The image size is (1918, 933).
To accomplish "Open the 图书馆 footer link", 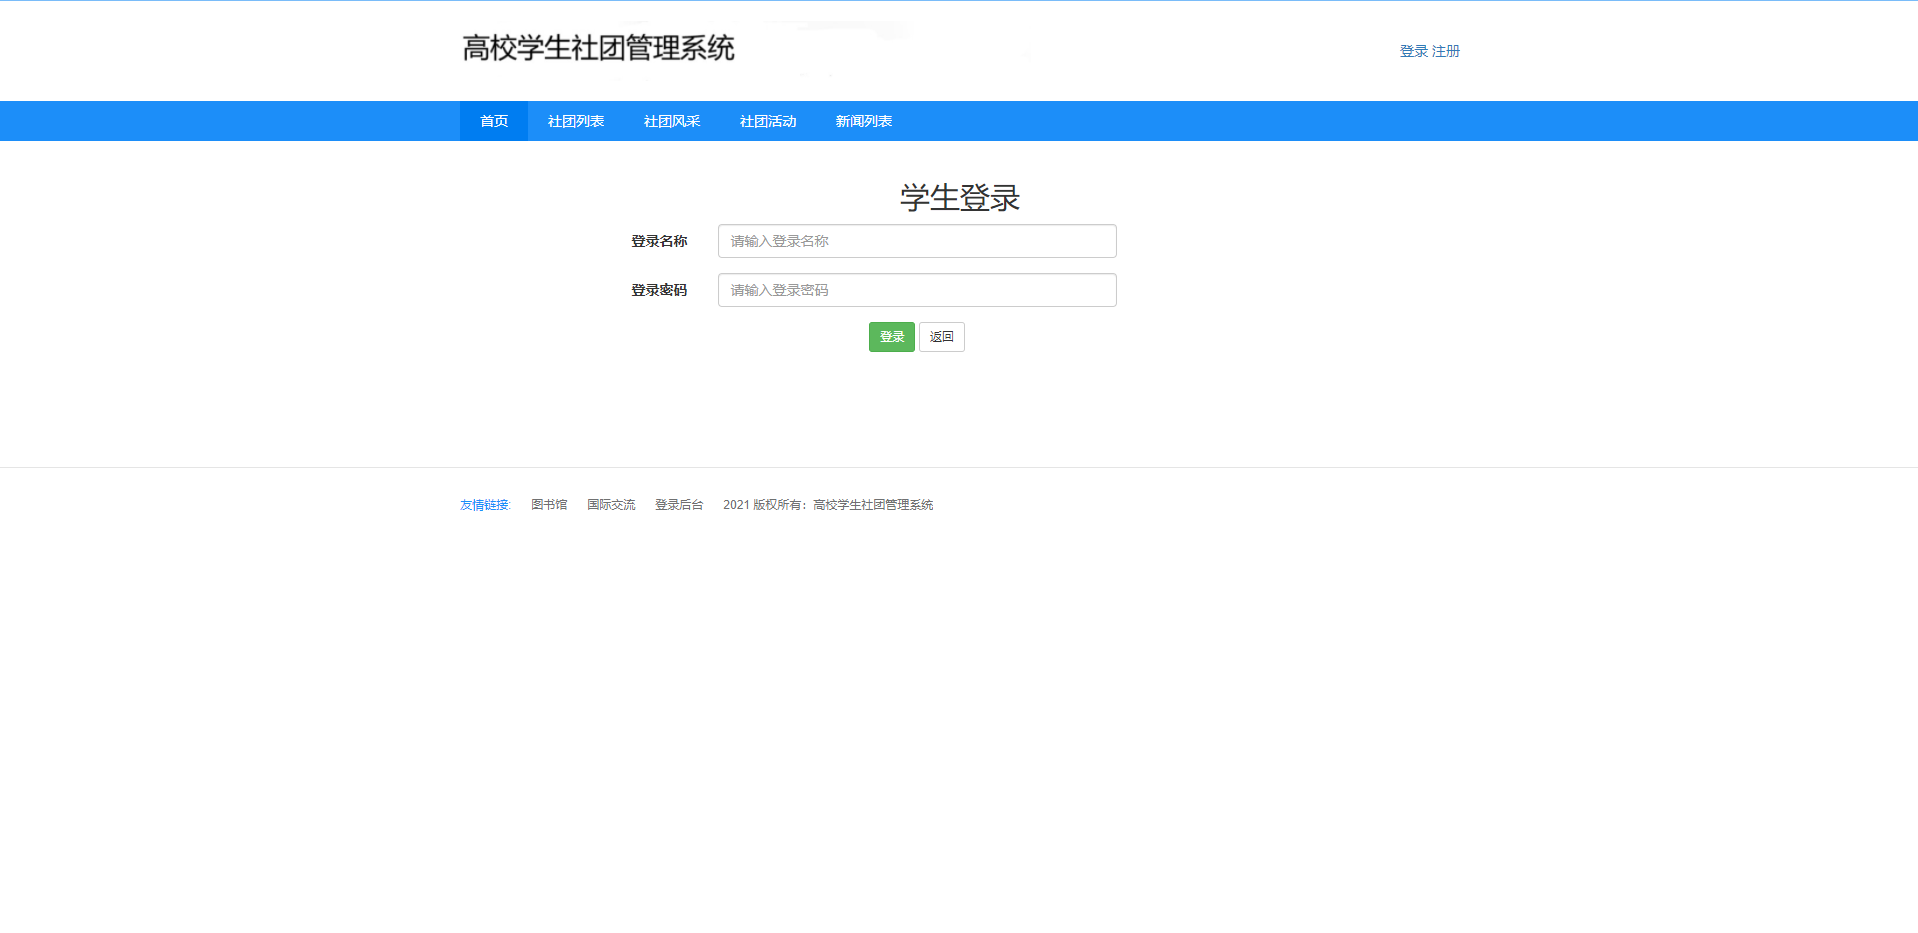I will coord(549,505).
